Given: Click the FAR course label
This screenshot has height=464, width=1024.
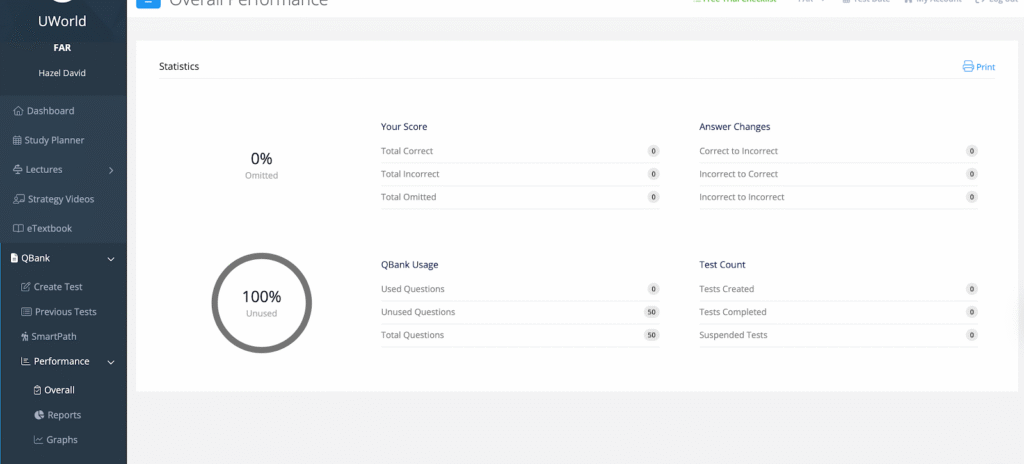Looking at the screenshot, I should (x=62, y=48).
